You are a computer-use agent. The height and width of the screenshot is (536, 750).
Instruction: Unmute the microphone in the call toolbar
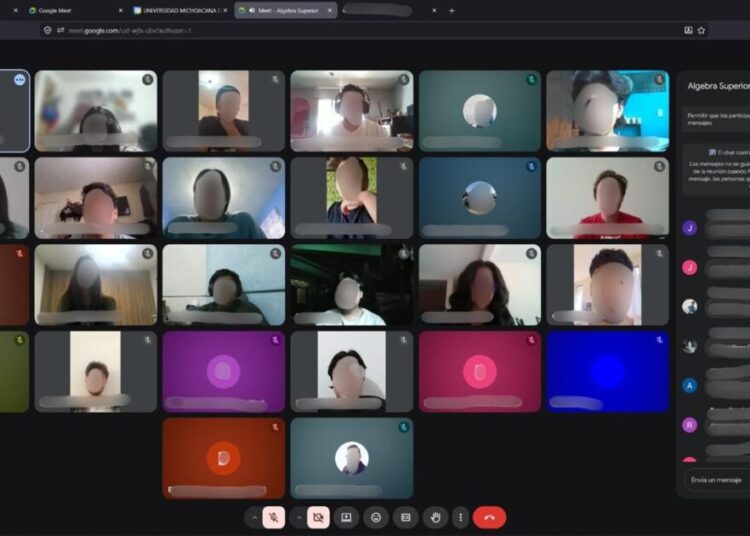coord(274,517)
